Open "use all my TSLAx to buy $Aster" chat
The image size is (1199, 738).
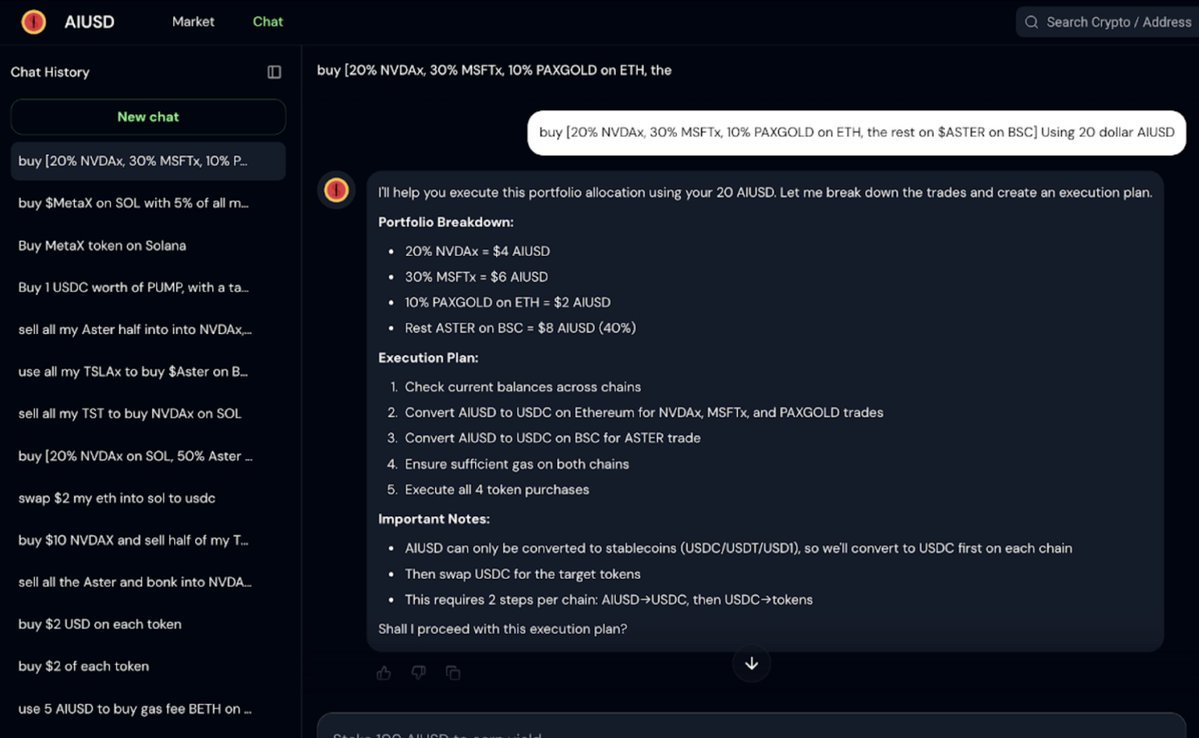132,372
